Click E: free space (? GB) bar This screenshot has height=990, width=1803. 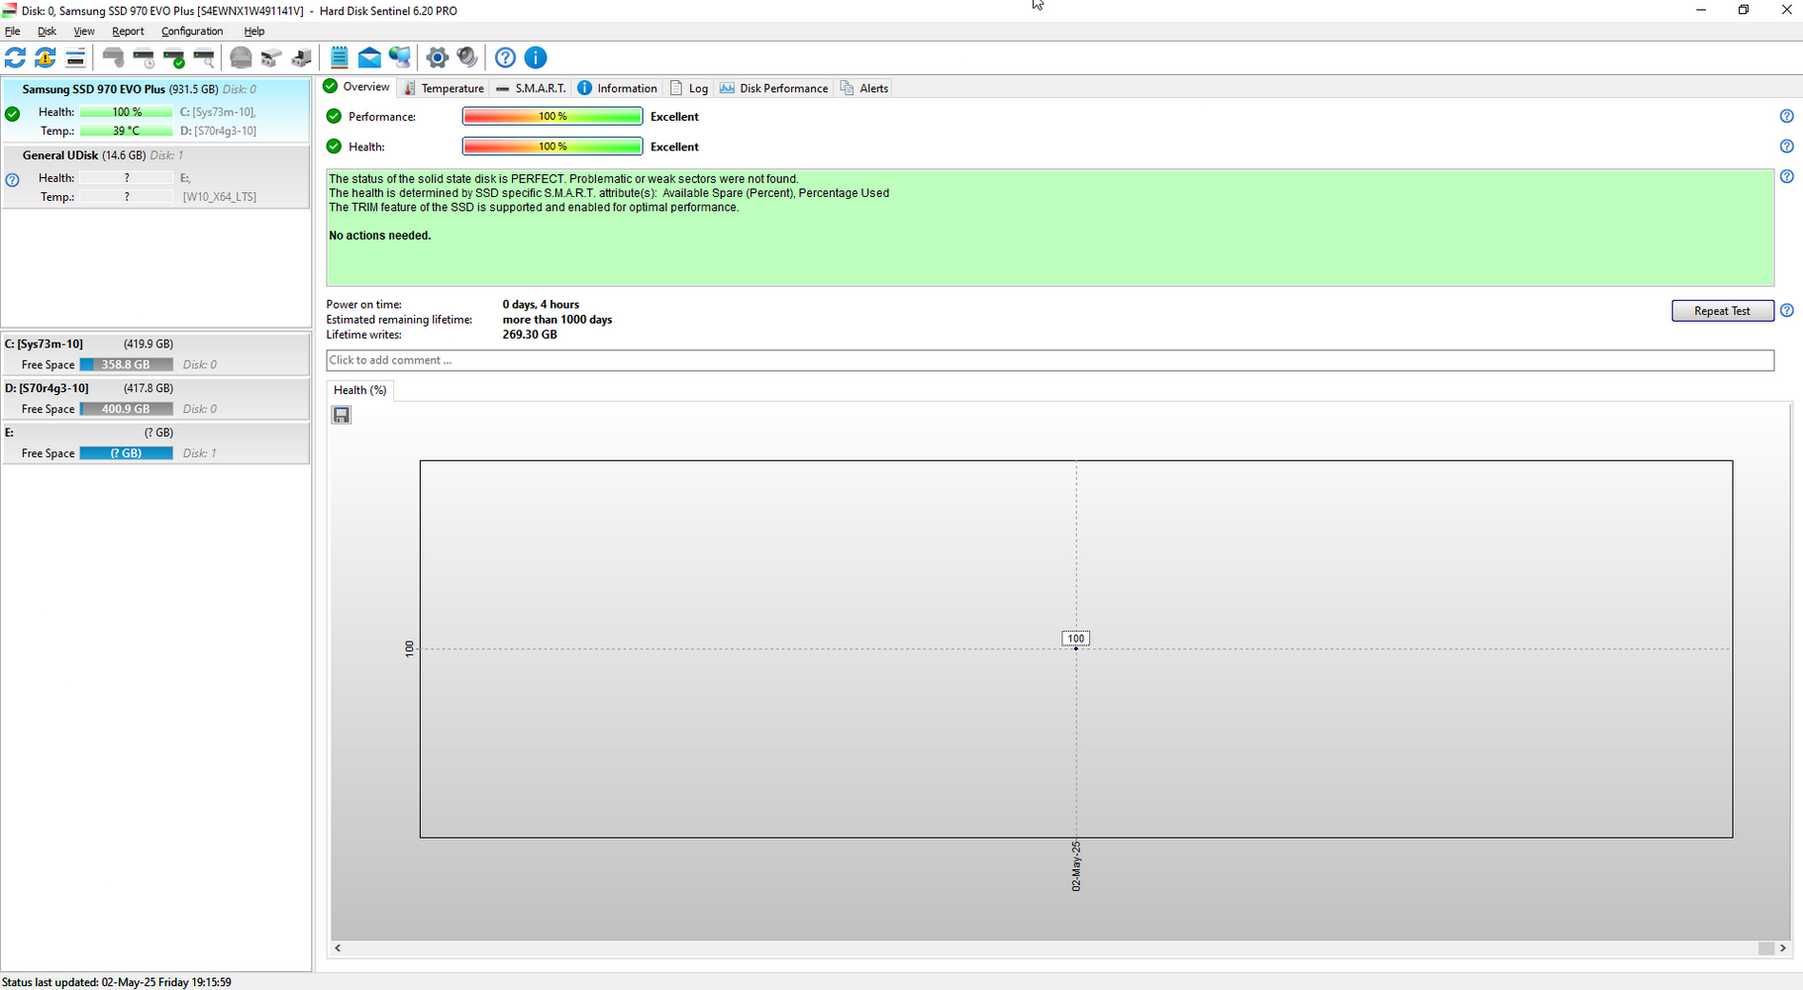pos(126,453)
